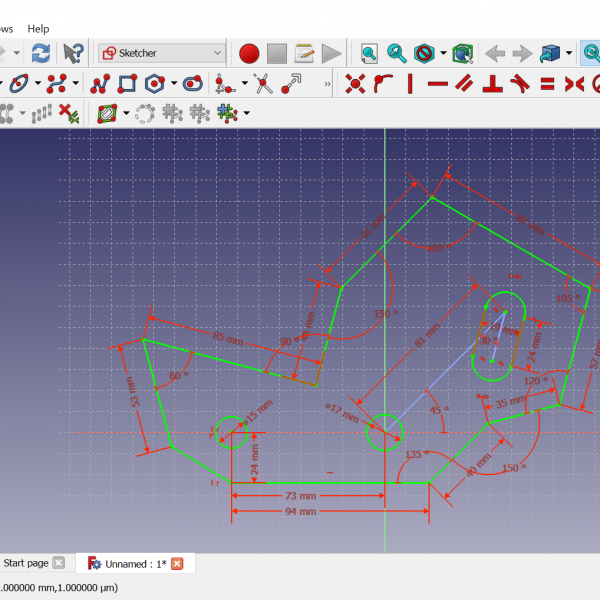Image resolution: width=600 pixels, height=600 pixels.
Task: Close the Unnamed : 1* document tab
Action: (x=177, y=564)
